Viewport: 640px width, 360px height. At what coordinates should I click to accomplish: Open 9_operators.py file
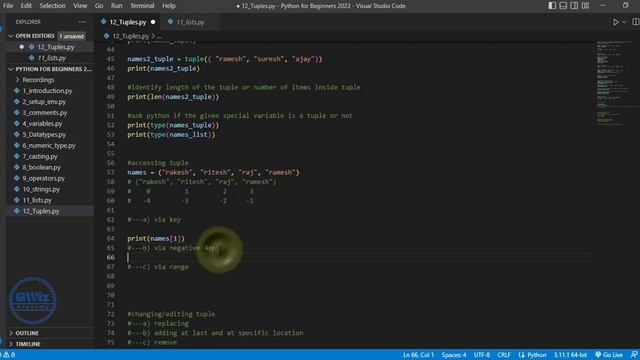click(x=44, y=179)
